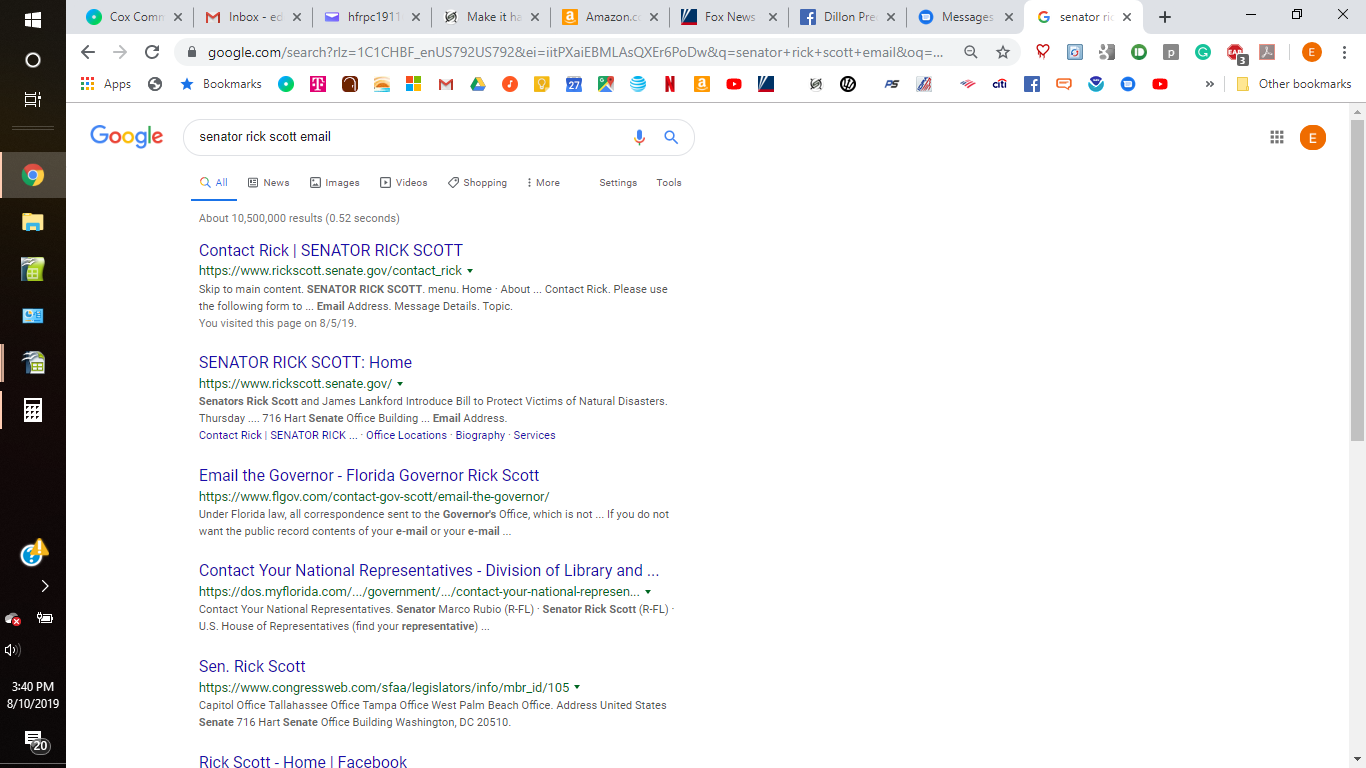Screen dimensions: 1366x768
Task: Go back to the previous page
Action: pyautogui.click(x=88, y=52)
